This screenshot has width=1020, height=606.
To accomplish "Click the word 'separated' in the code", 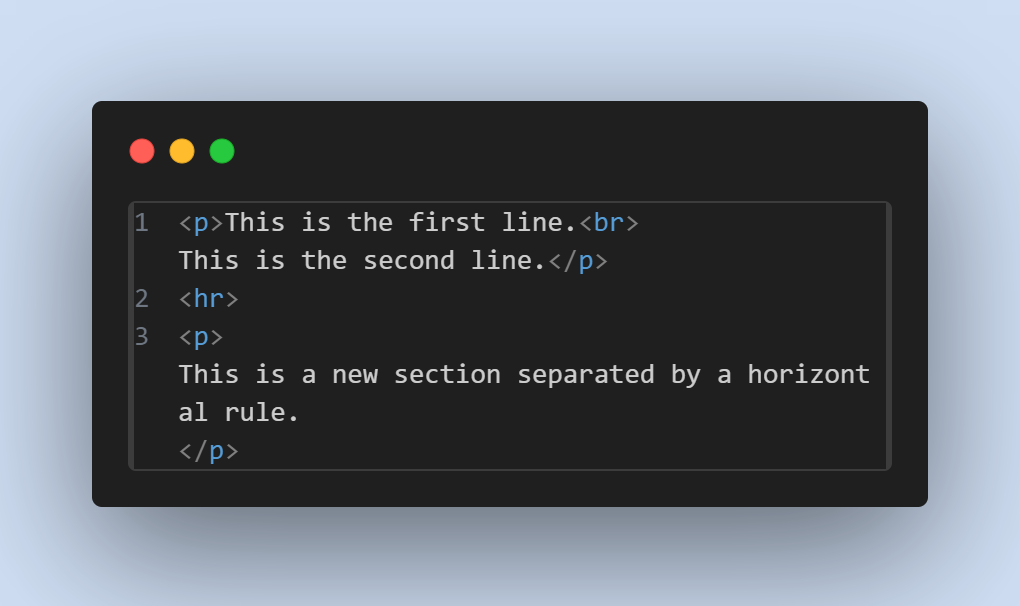I will pos(585,375).
